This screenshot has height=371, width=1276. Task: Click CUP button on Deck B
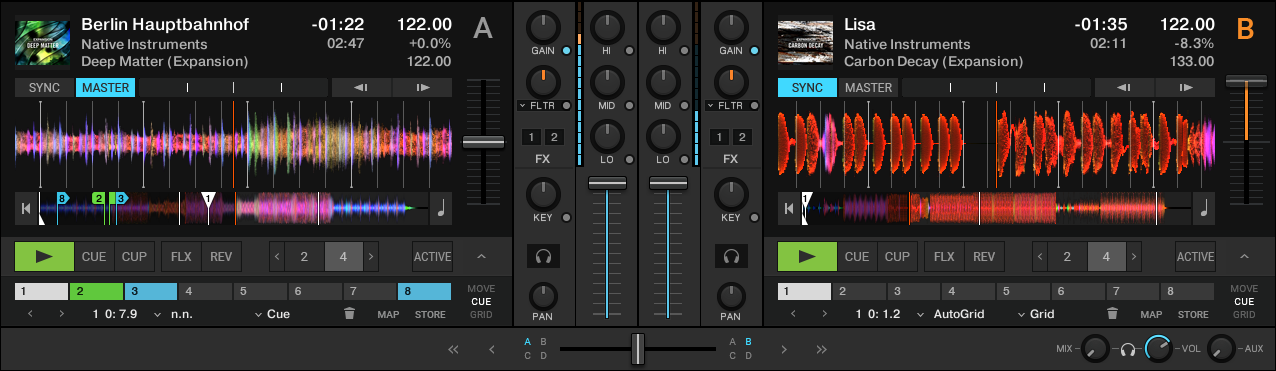coord(897,257)
